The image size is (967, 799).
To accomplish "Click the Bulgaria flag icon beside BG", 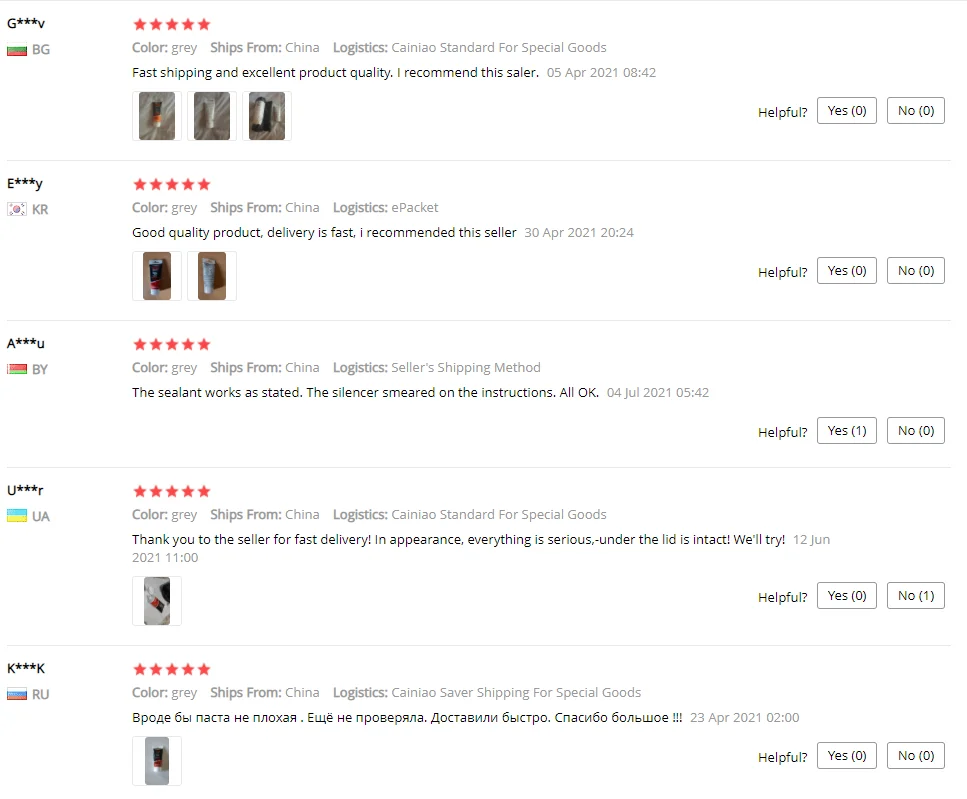I will 17,50.
